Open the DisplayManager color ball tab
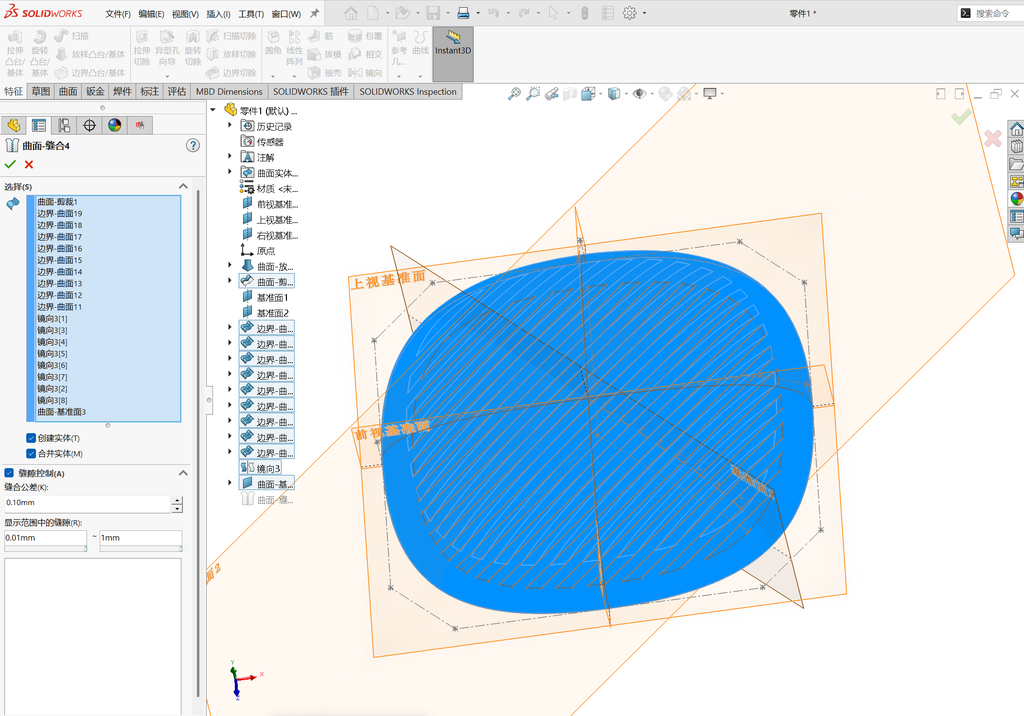Viewport: 1024px width, 716px height. point(115,125)
